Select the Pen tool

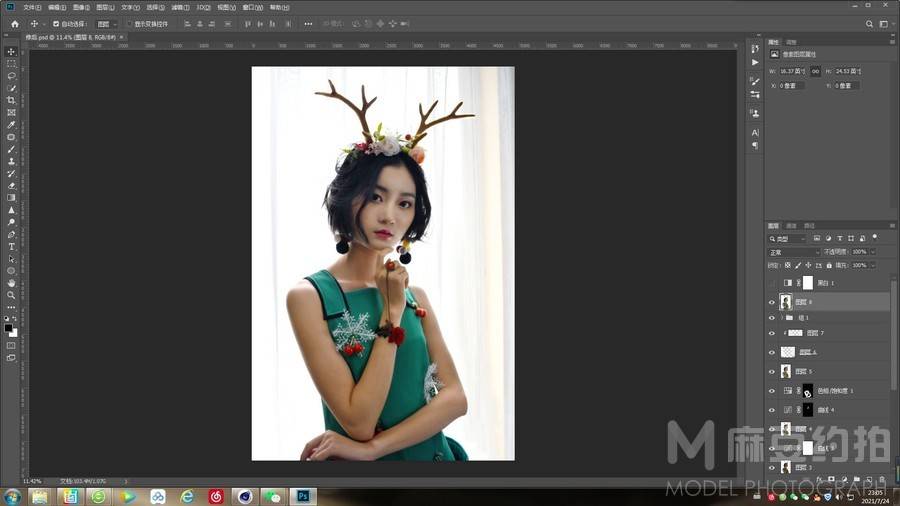coord(11,234)
